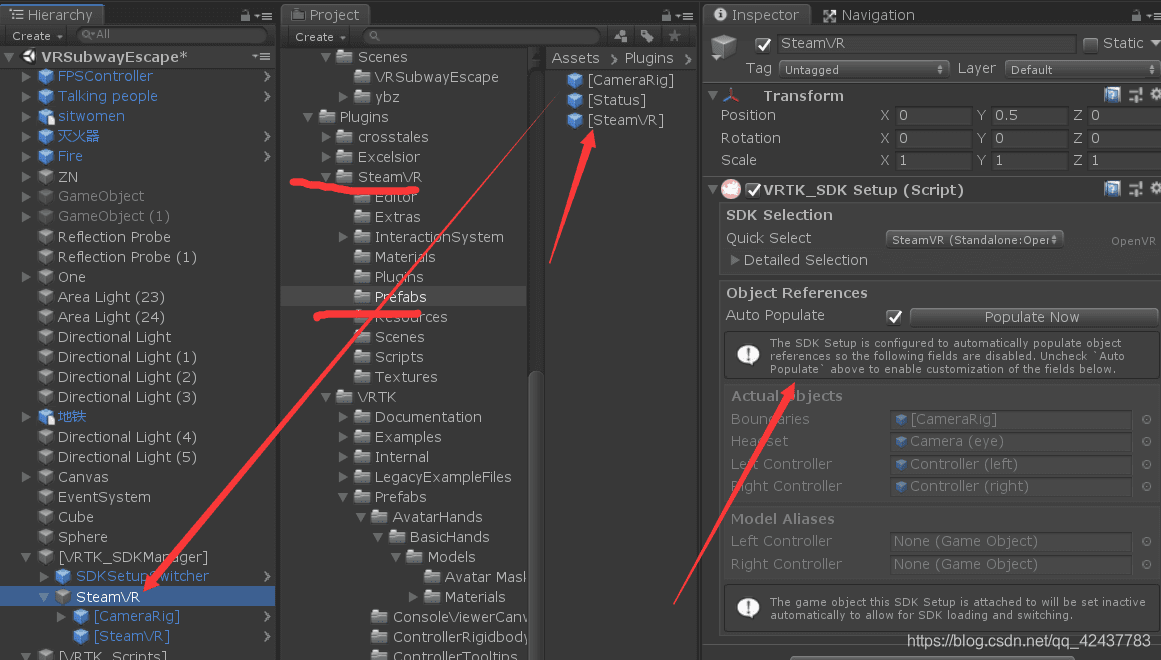Open VRSubwayEscape scene options menu icon
The height and width of the screenshot is (660, 1161).
[261, 56]
